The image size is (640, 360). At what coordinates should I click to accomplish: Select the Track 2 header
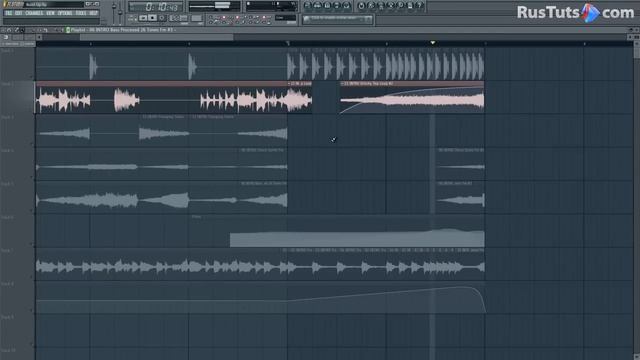pyautogui.click(x=18, y=97)
